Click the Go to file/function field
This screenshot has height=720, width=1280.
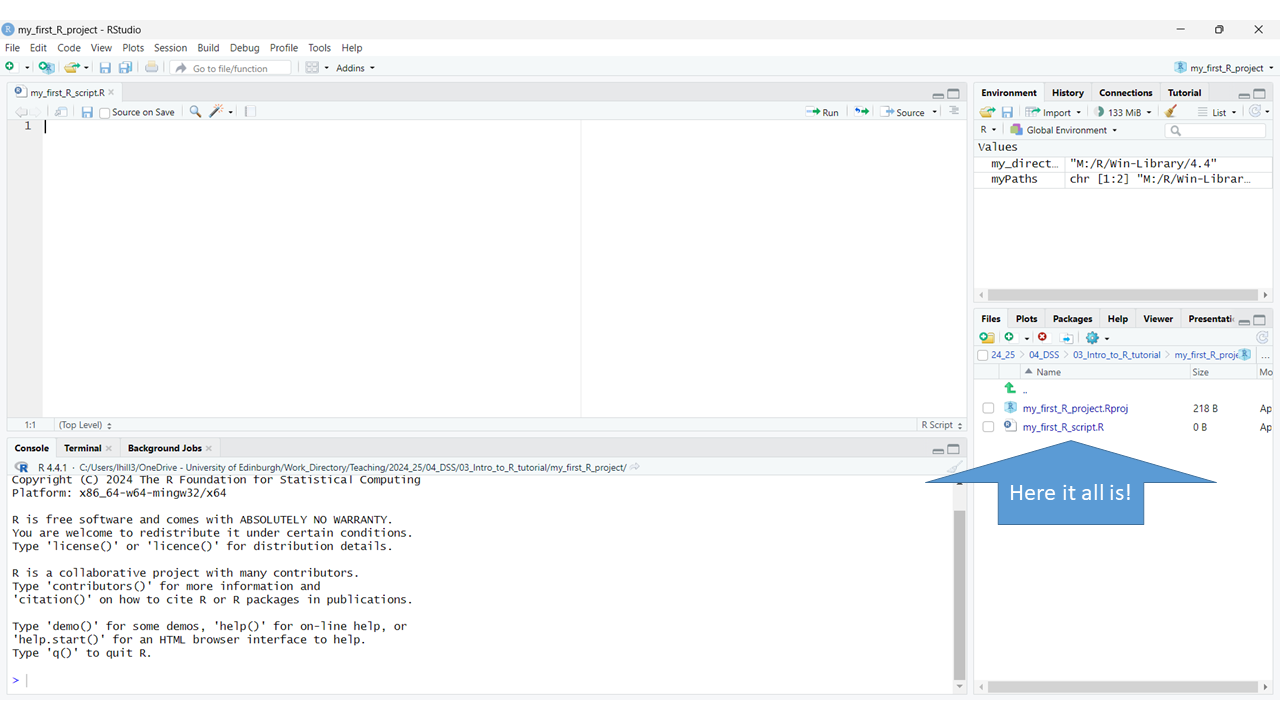pos(232,68)
